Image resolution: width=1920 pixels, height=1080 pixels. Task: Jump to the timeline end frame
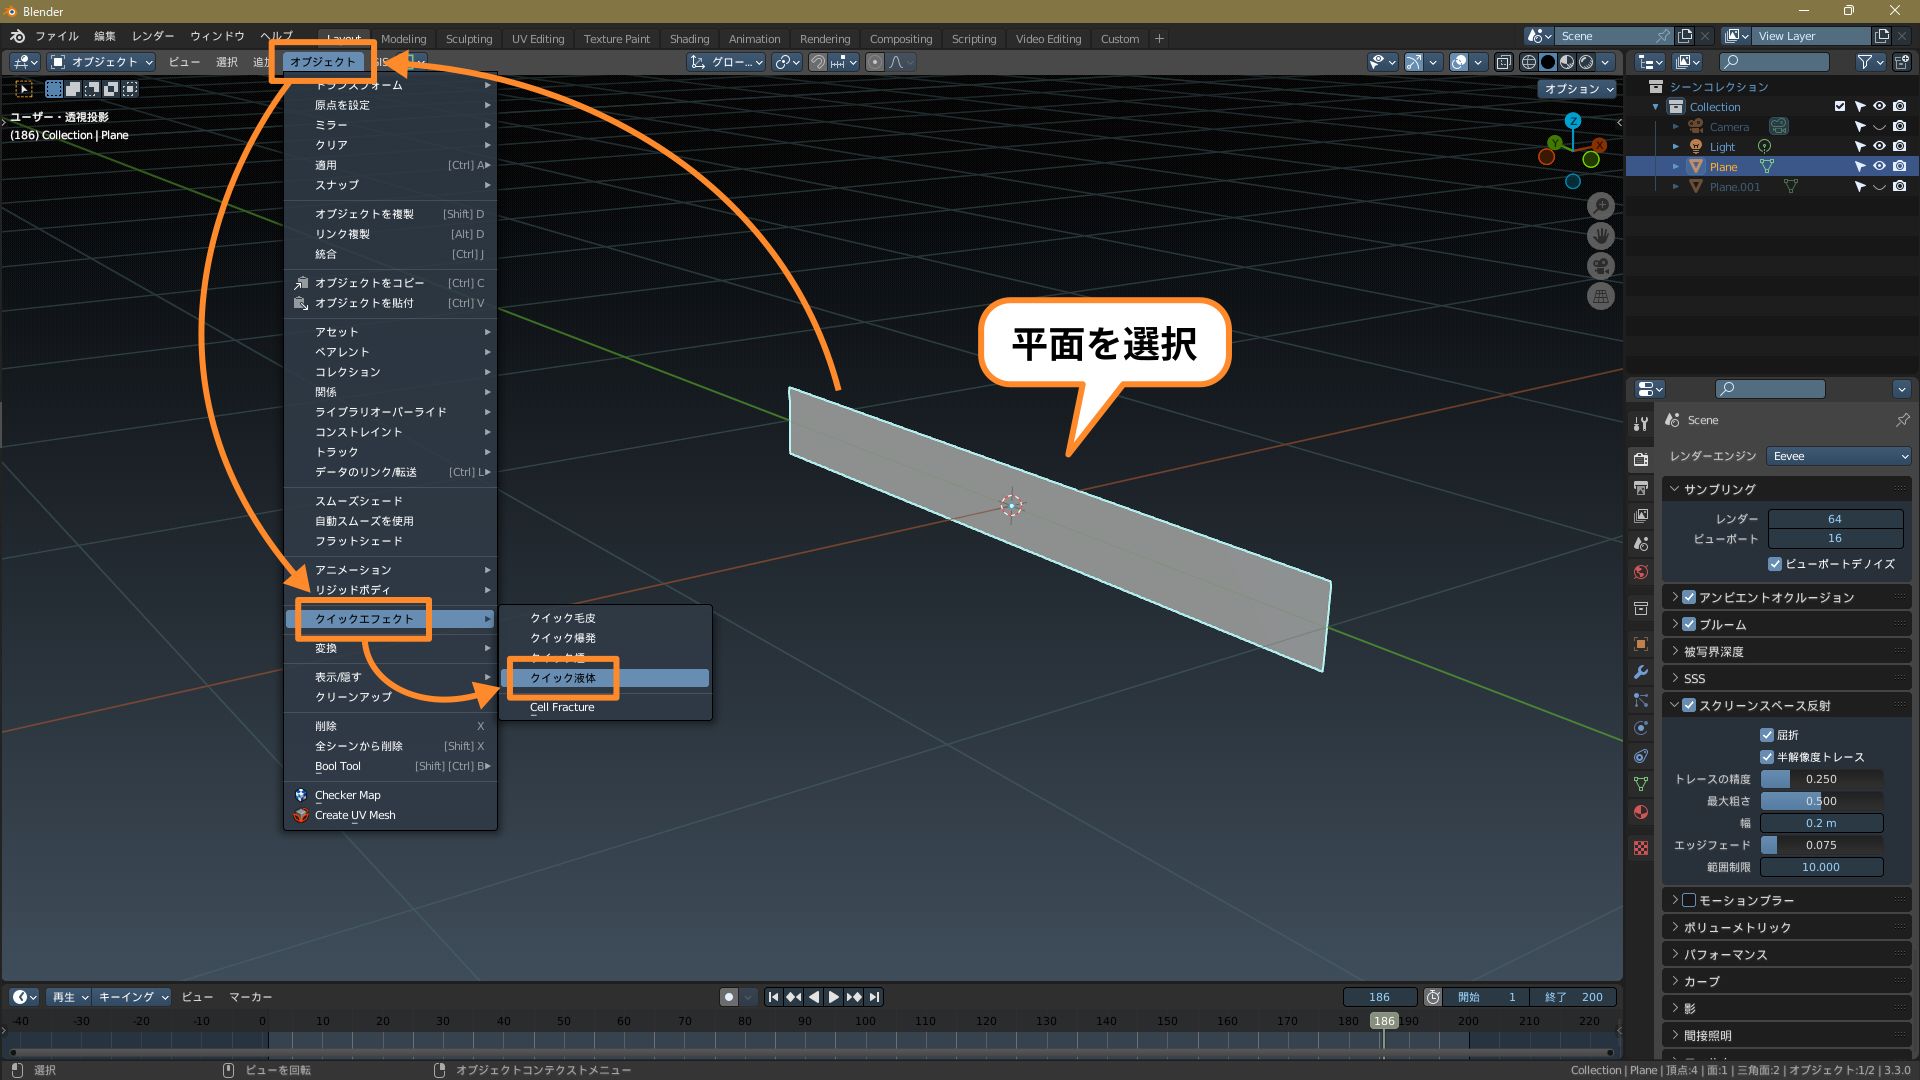(875, 997)
